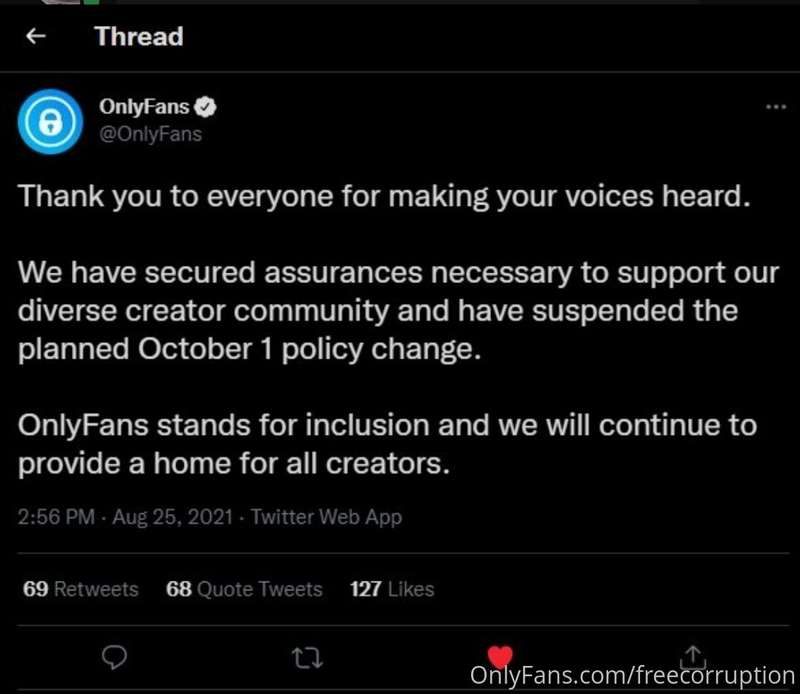
Task: Open the three-dot more options menu
Action: [776, 107]
